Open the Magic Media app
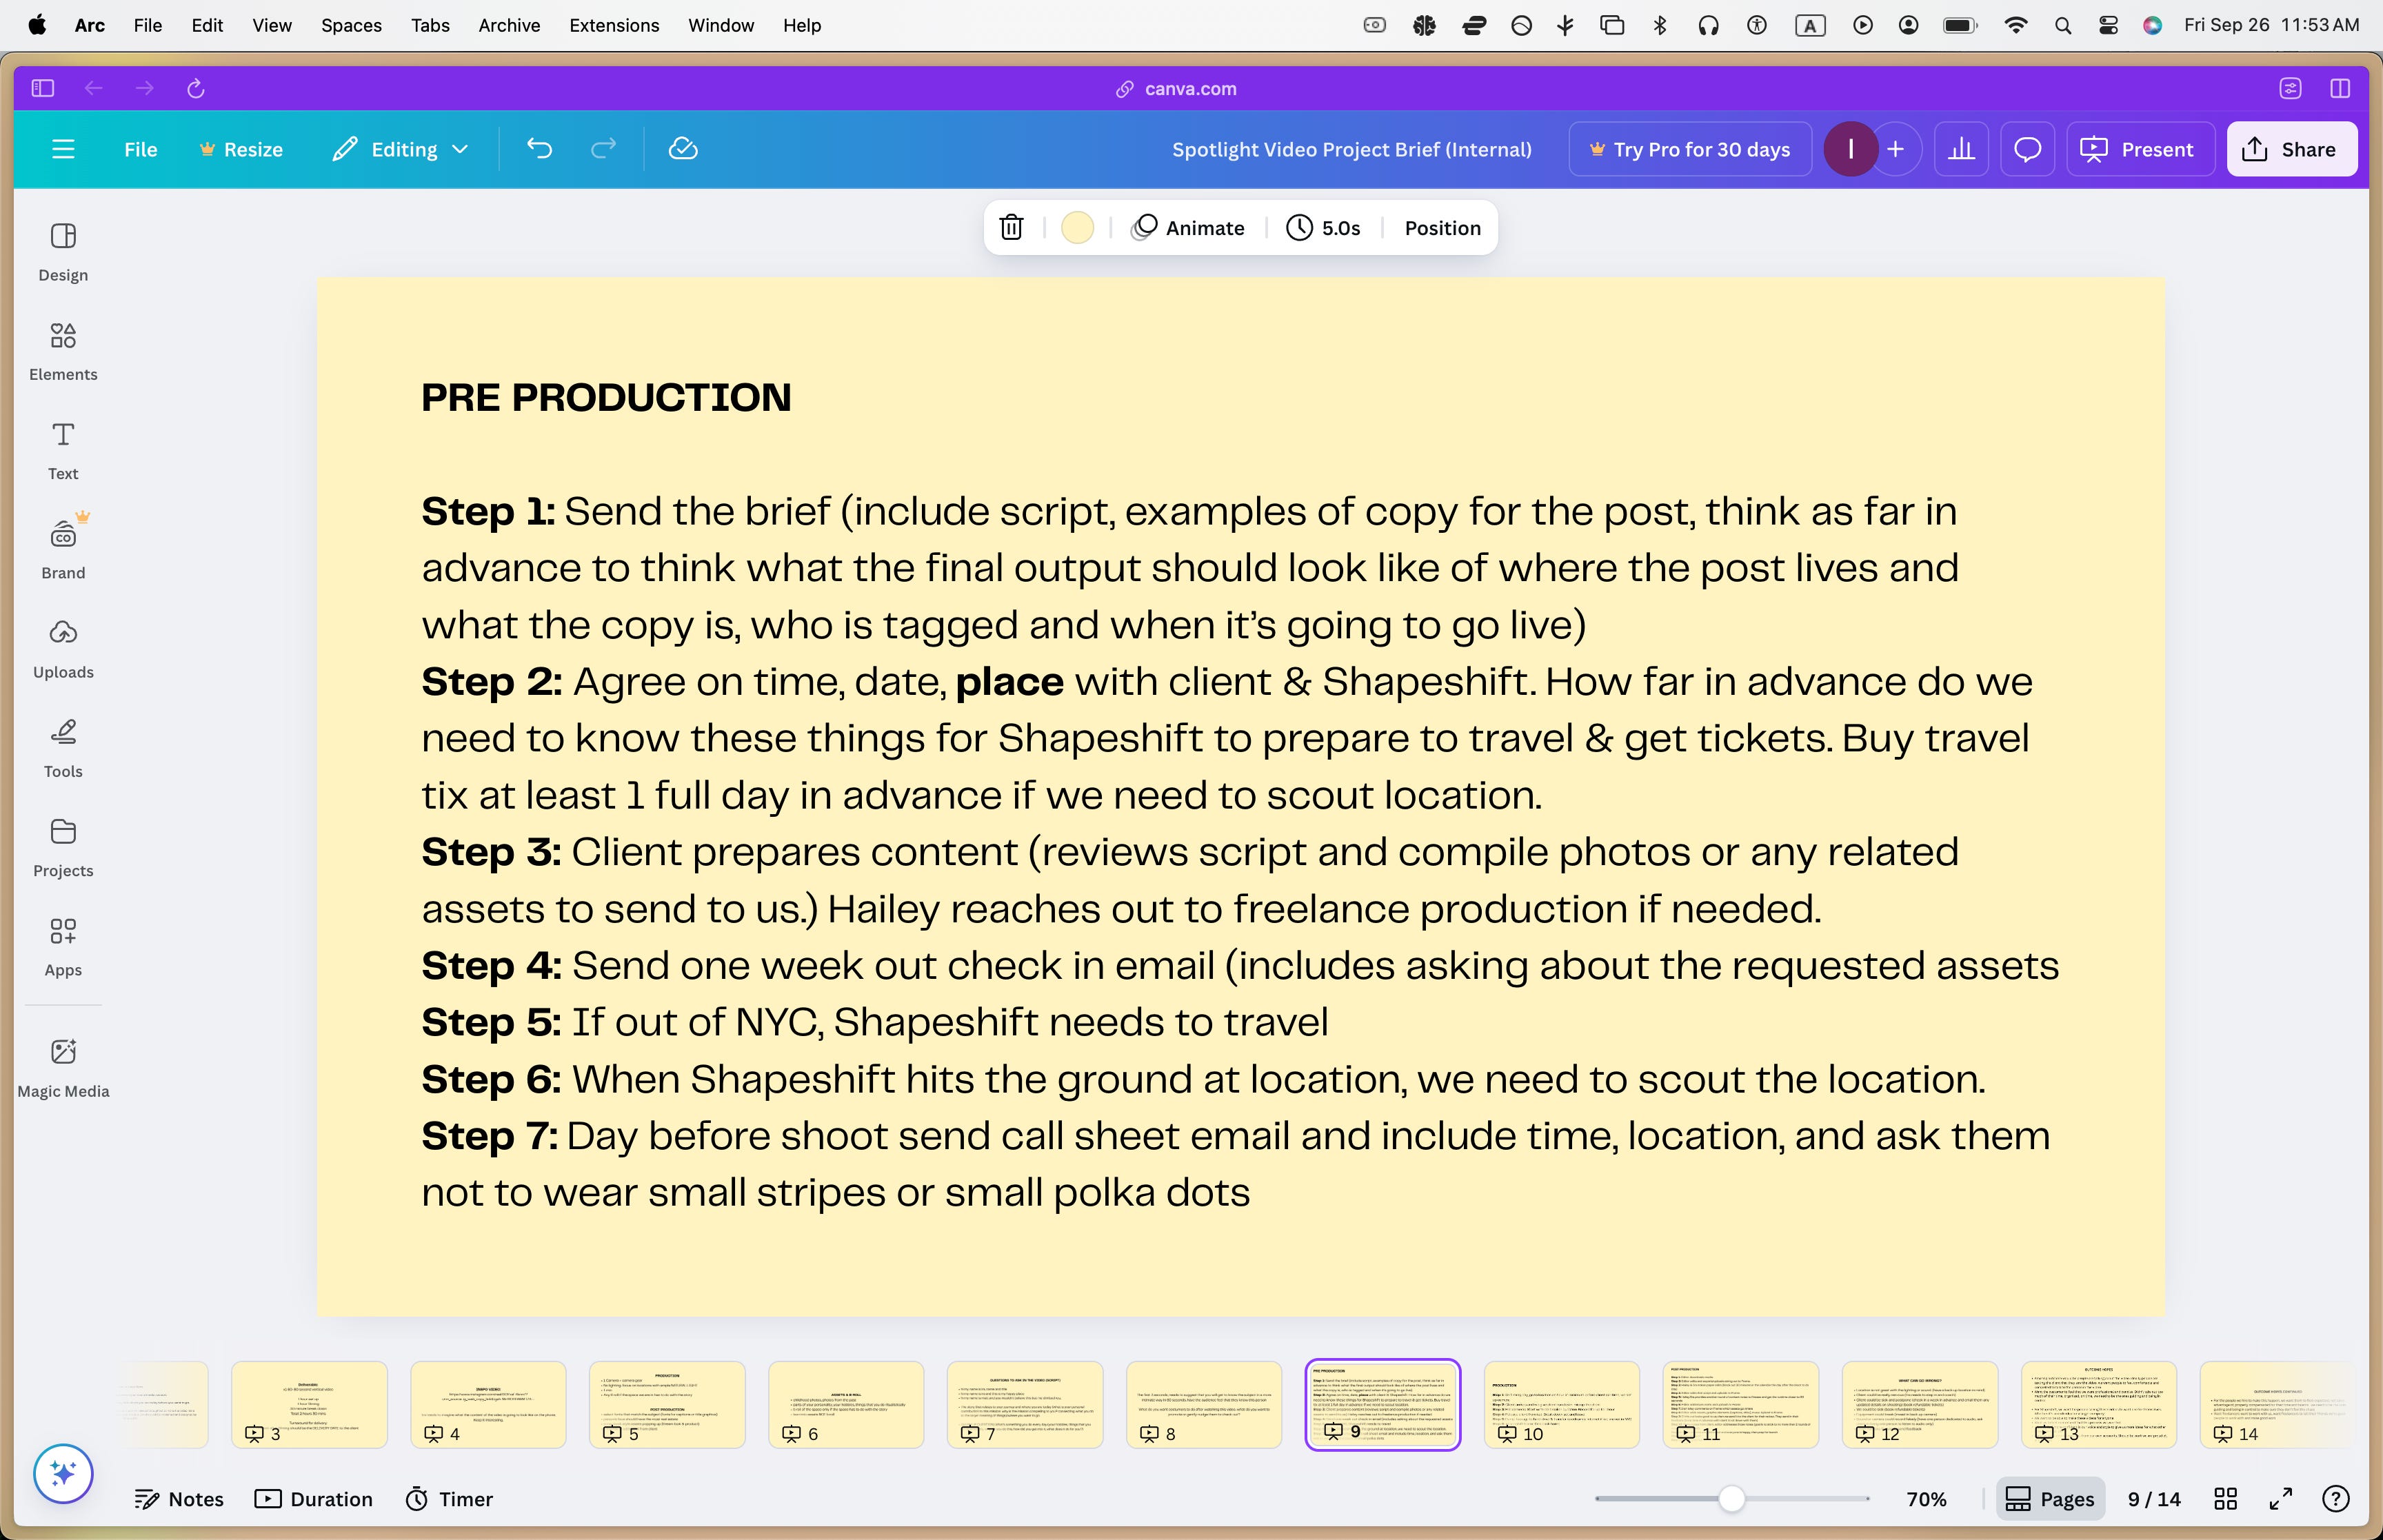 [x=63, y=1068]
